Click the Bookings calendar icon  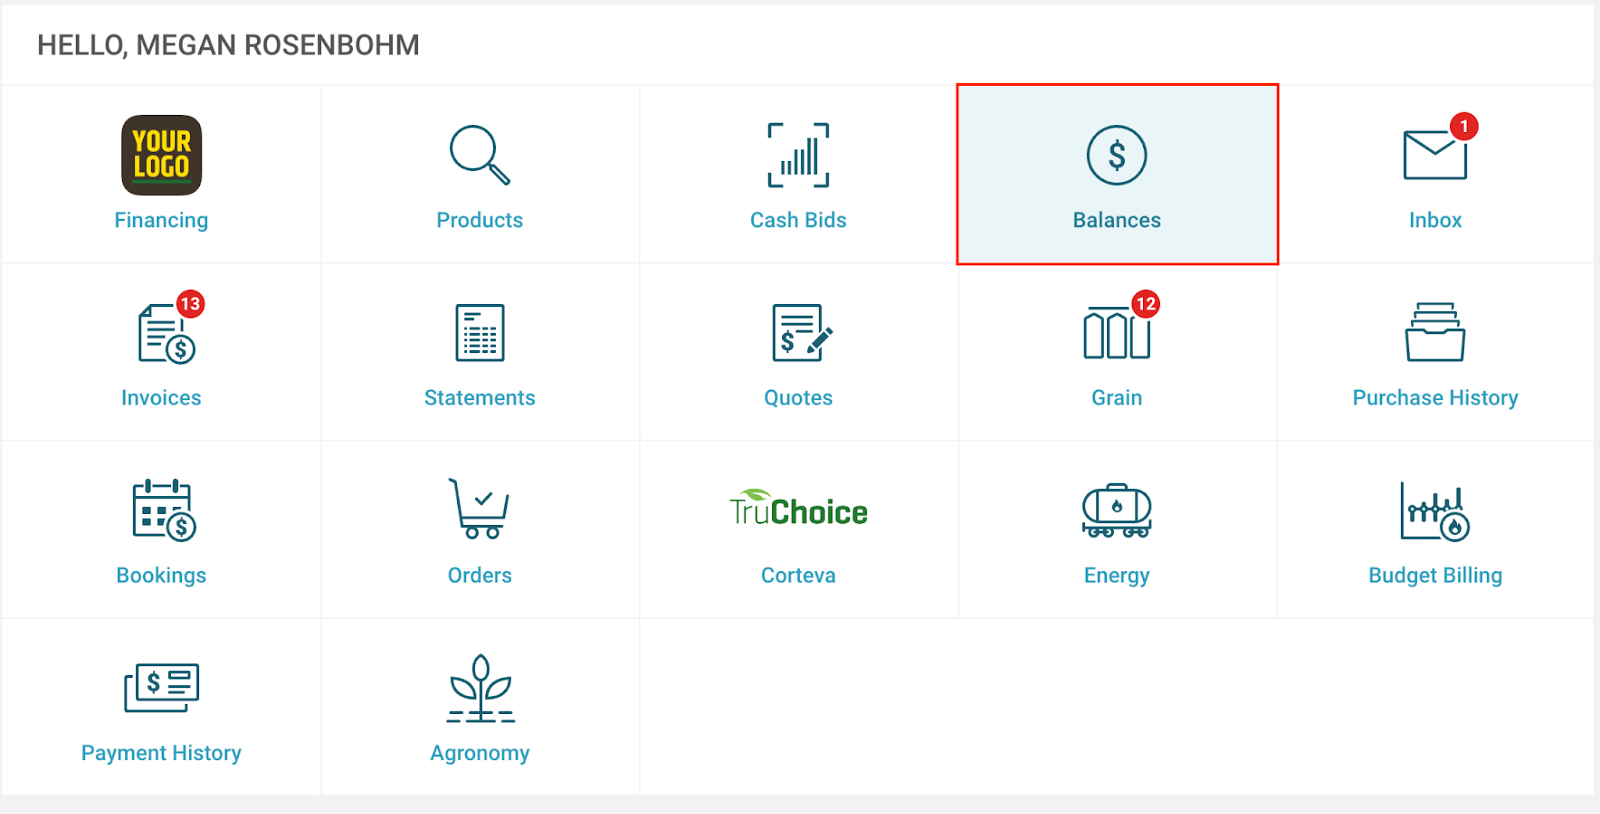164,510
